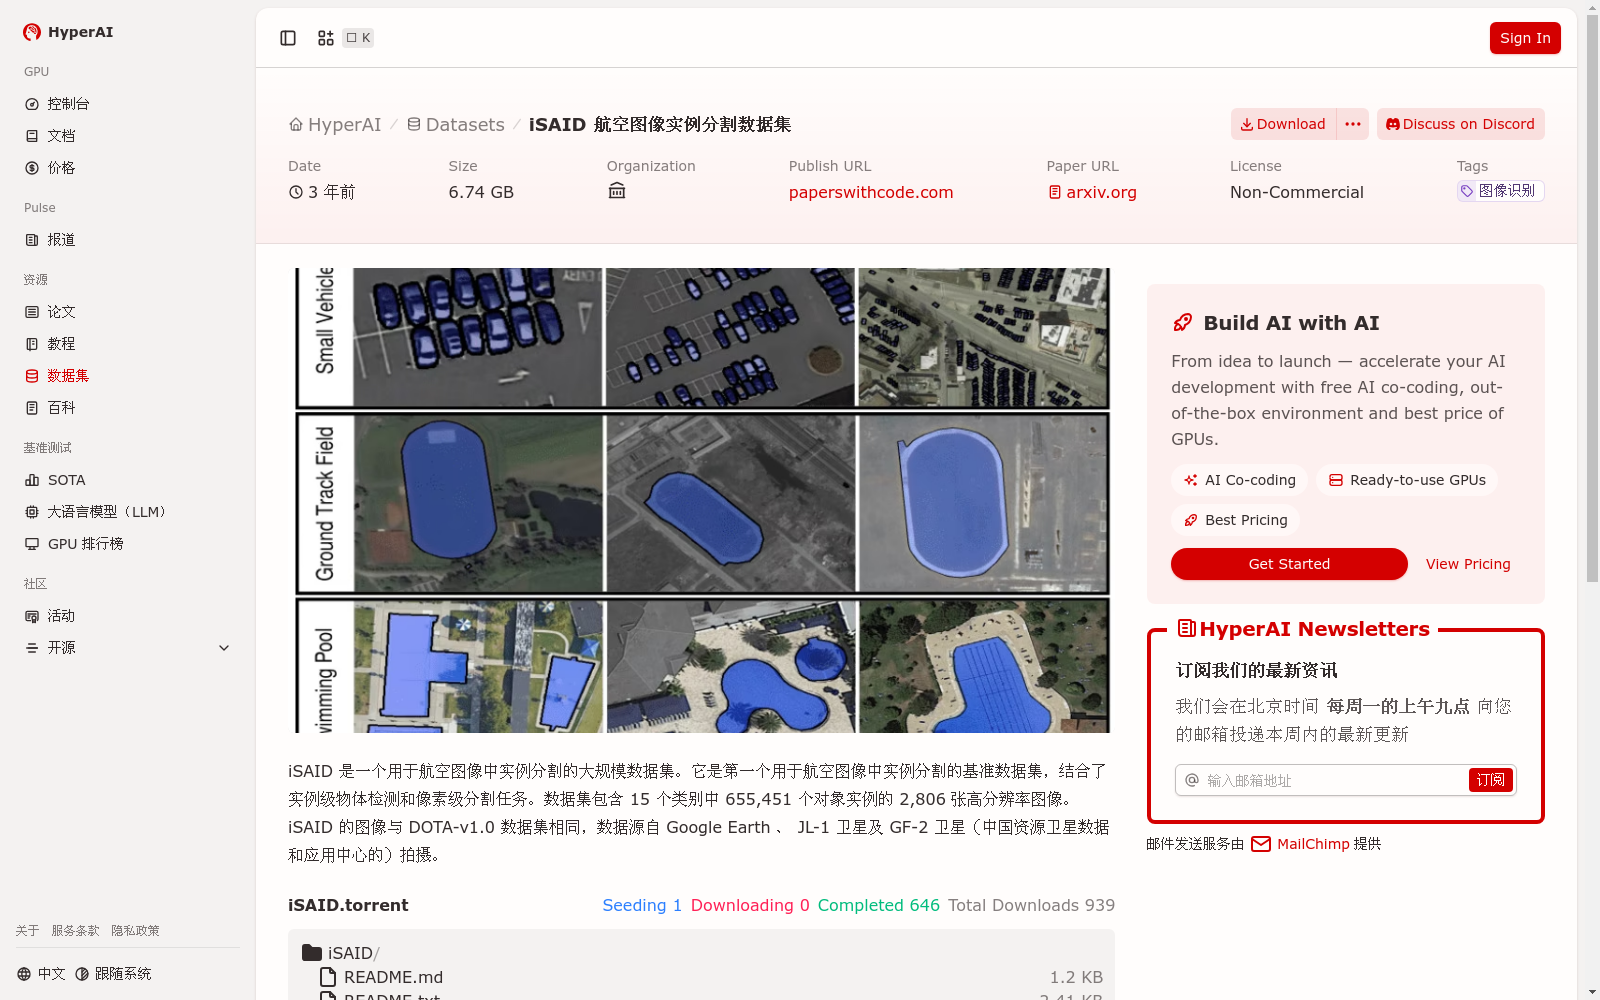Screen dimensions: 1600x1000
Task: Click the Build AI with AI rocket icon
Action: pyautogui.click(x=1183, y=323)
